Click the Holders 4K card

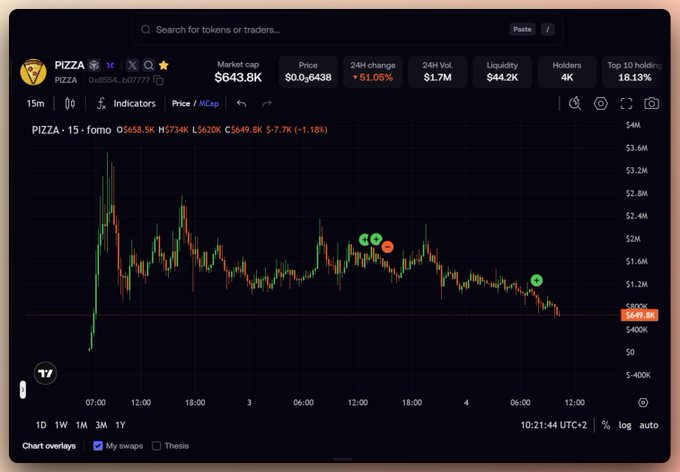point(567,72)
